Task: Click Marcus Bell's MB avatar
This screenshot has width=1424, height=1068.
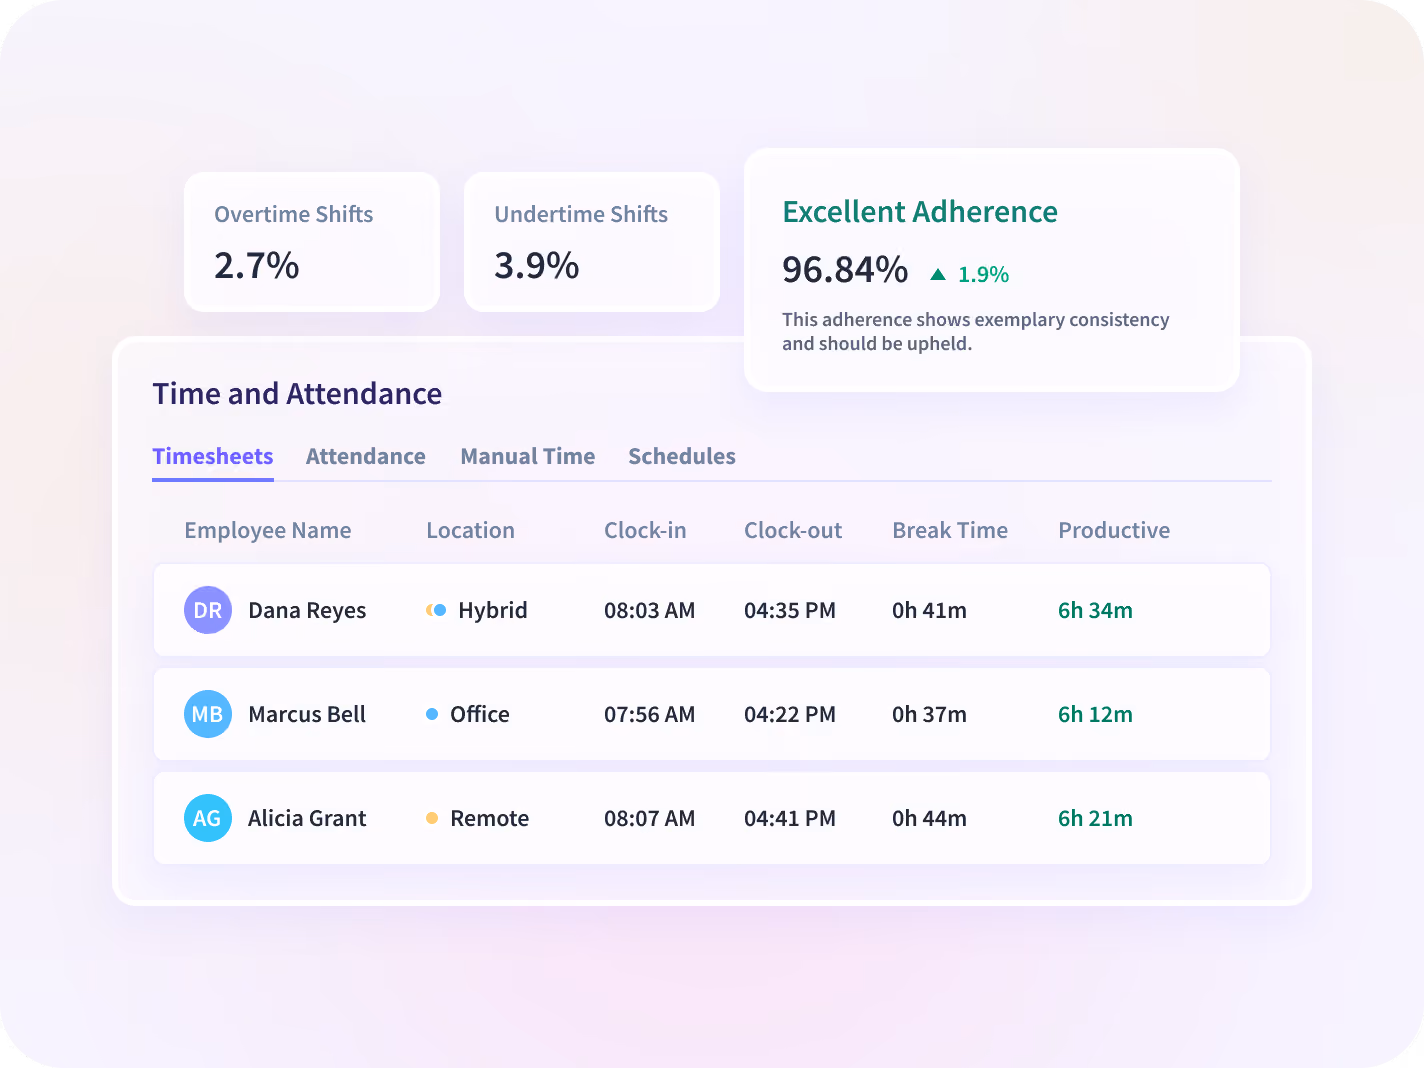Action: [x=208, y=714]
